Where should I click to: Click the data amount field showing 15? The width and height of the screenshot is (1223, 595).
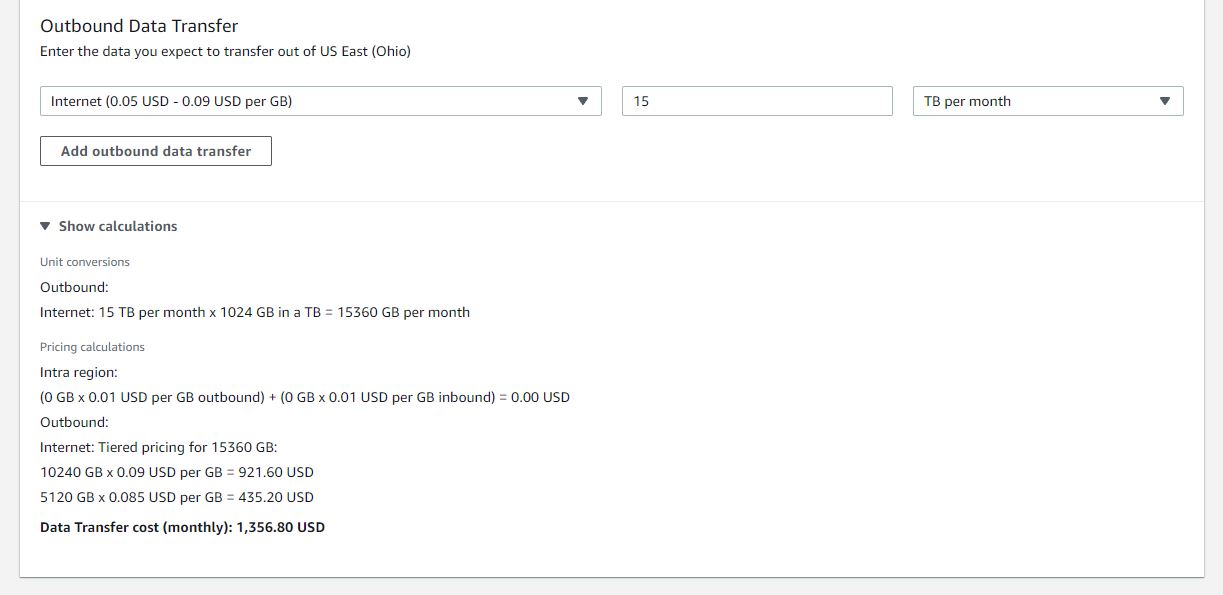coord(756,101)
